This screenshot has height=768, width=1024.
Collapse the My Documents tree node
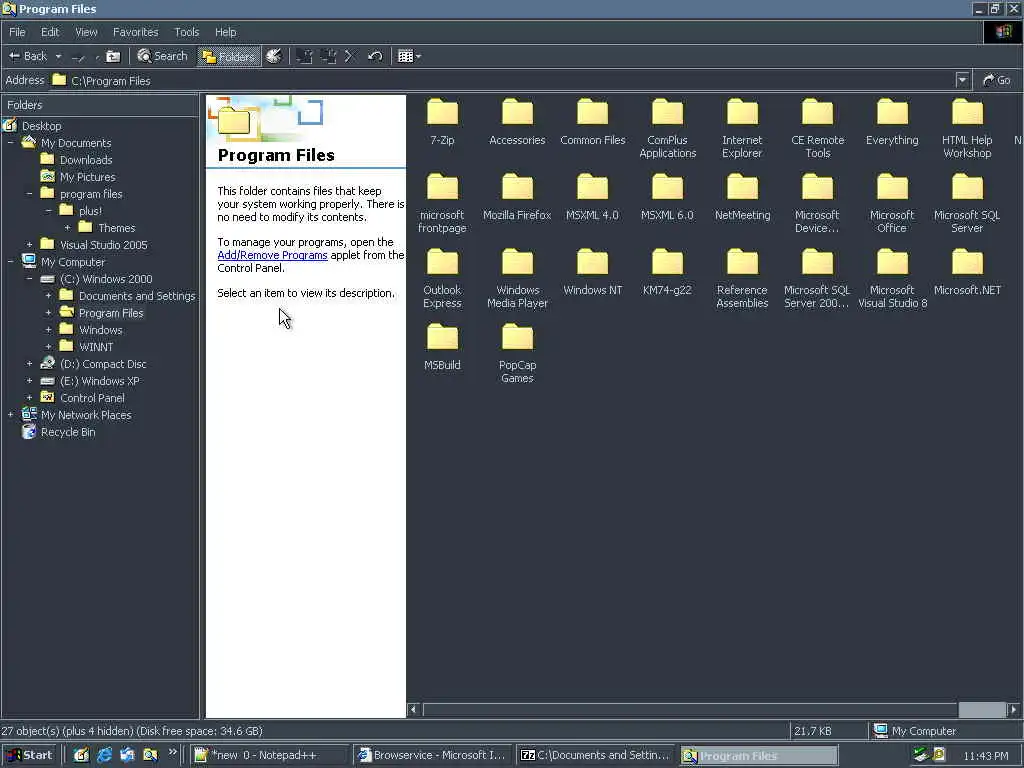pyautogui.click(x=10, y=143)
